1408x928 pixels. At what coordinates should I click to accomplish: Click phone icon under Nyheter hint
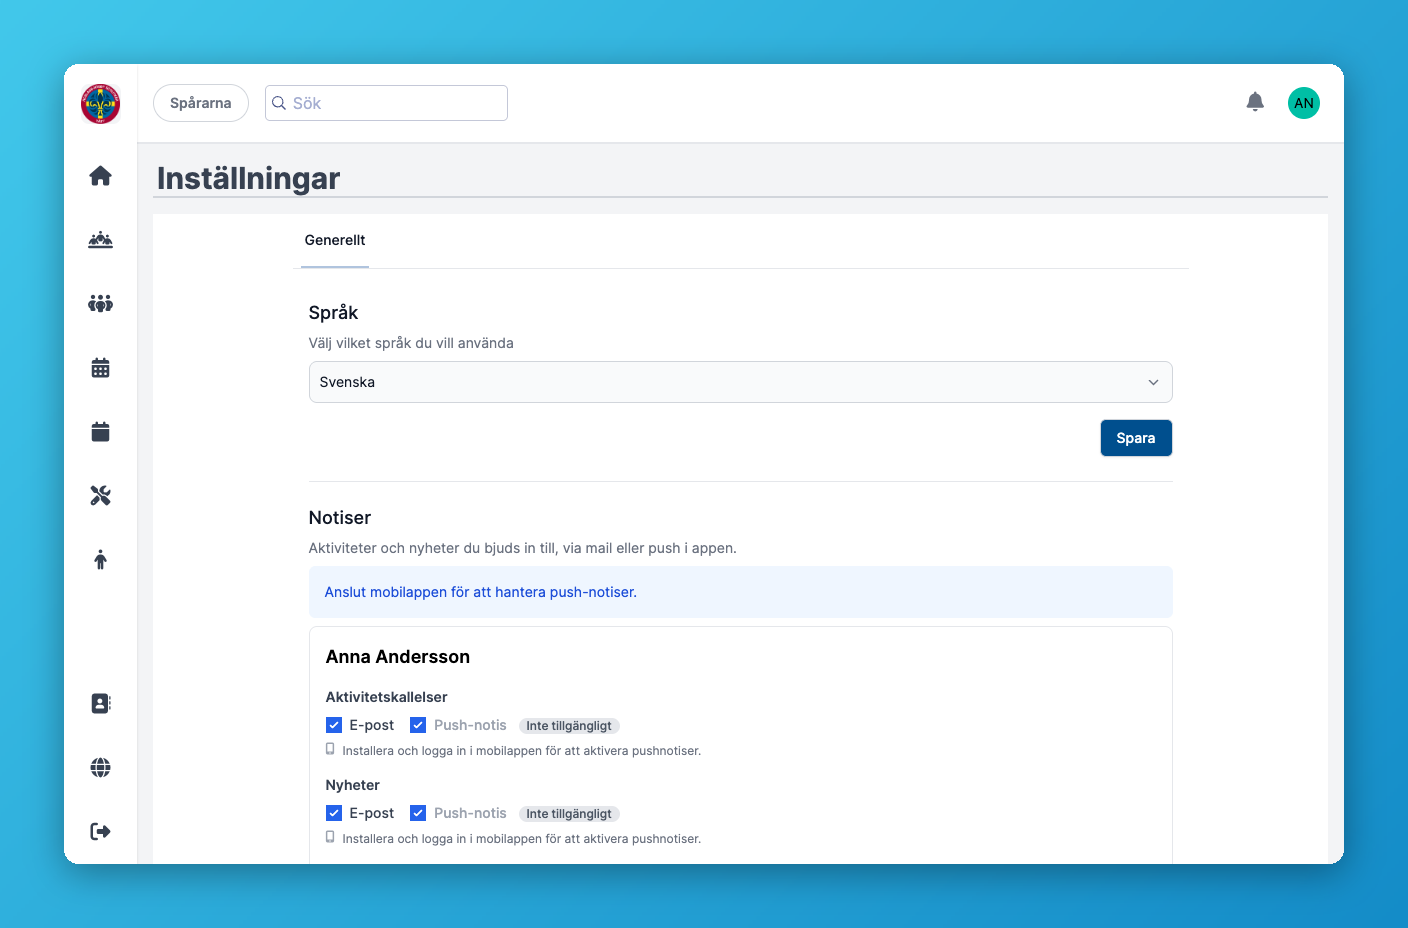point(330,837)
